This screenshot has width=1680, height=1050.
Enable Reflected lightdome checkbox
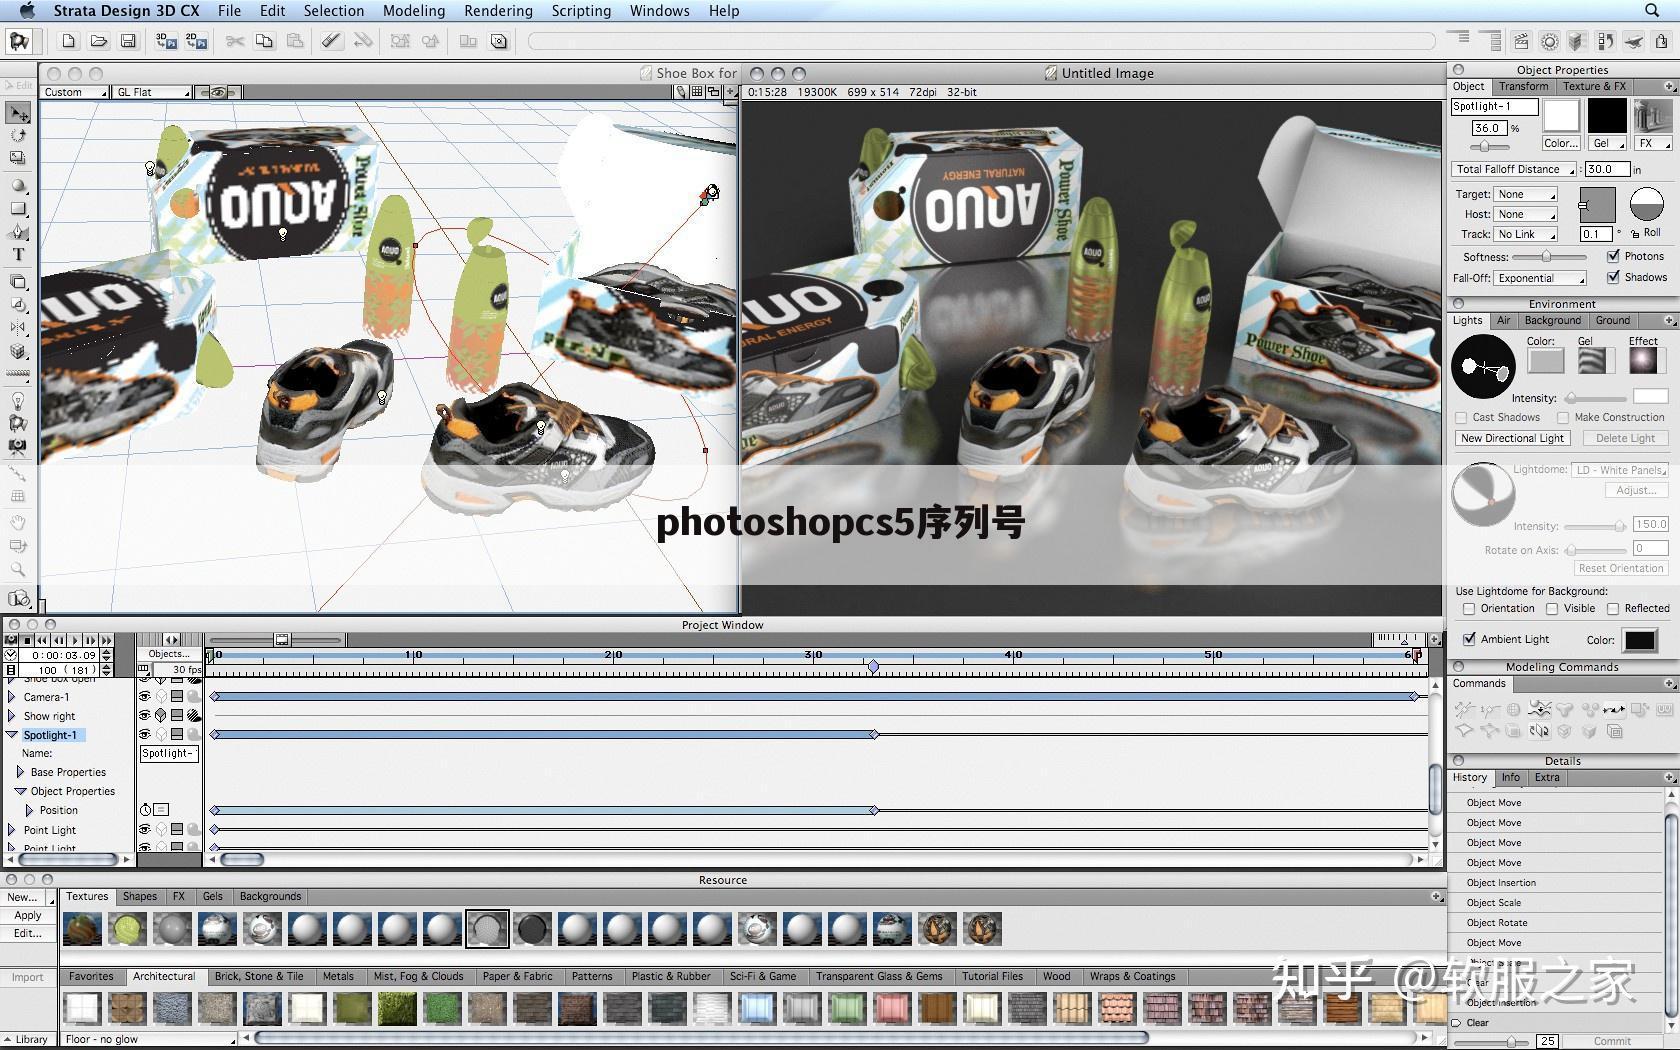point(1613,608)
